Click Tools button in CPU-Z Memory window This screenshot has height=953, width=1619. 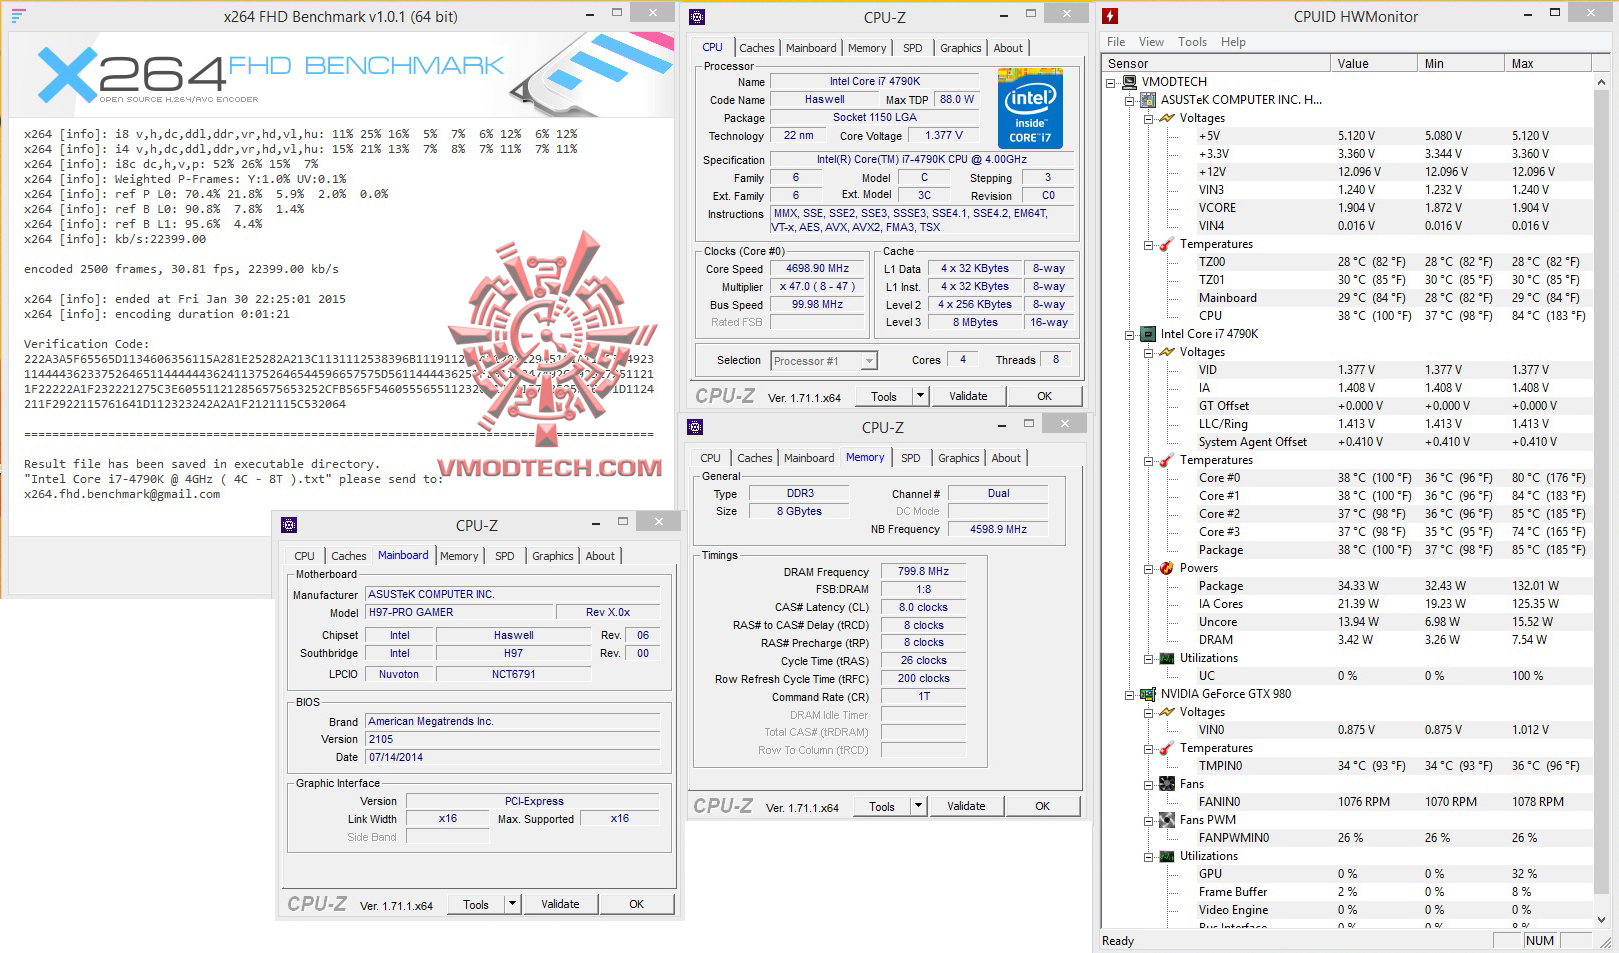pyautogui.click(x=882, y=806)
